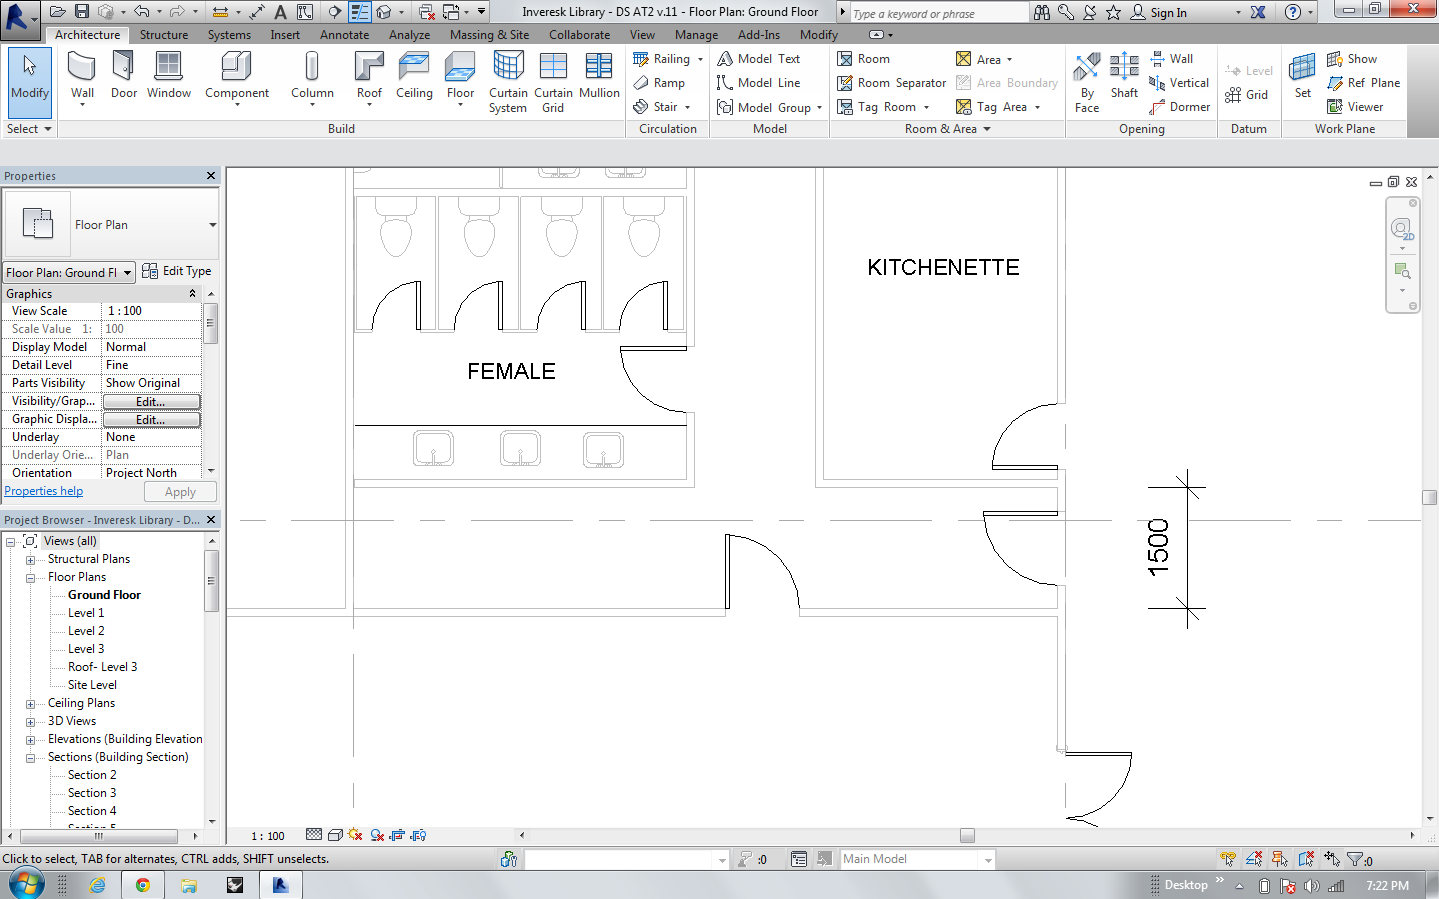Select the Curtain Grid tool
Viewport: 1439px width, 899px height.
[553, 82]
